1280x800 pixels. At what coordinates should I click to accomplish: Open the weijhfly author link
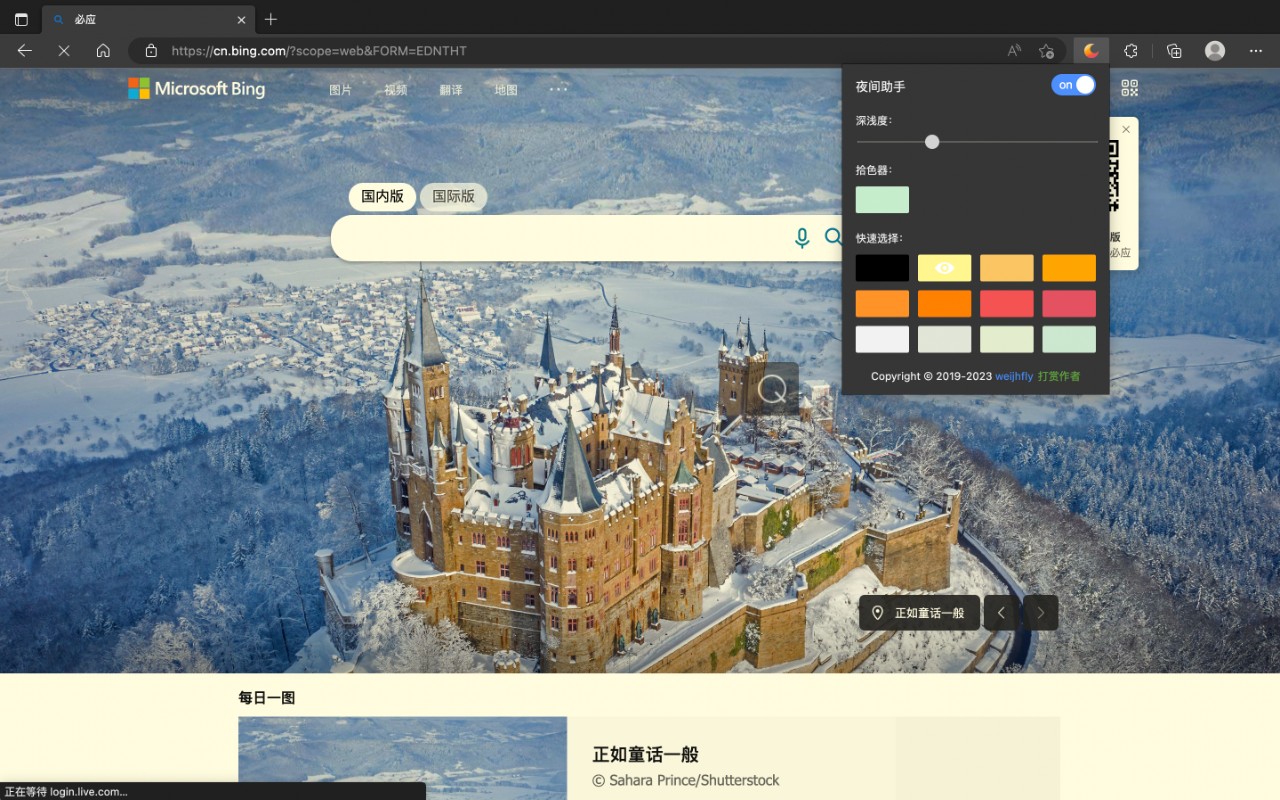[x=1014, y=377]
